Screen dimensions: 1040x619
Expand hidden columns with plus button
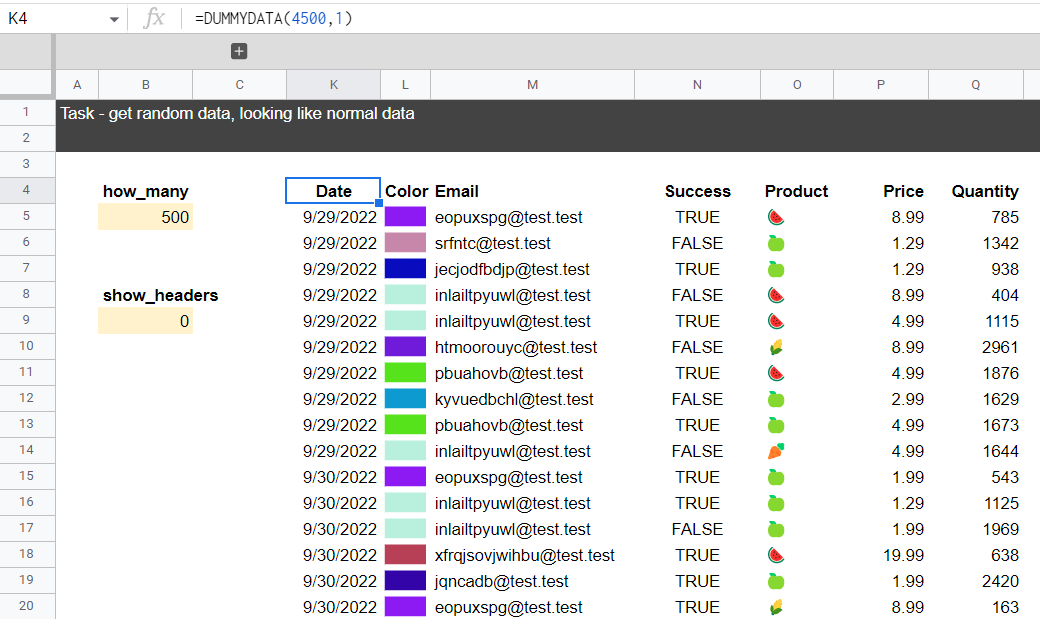(239, 51)
